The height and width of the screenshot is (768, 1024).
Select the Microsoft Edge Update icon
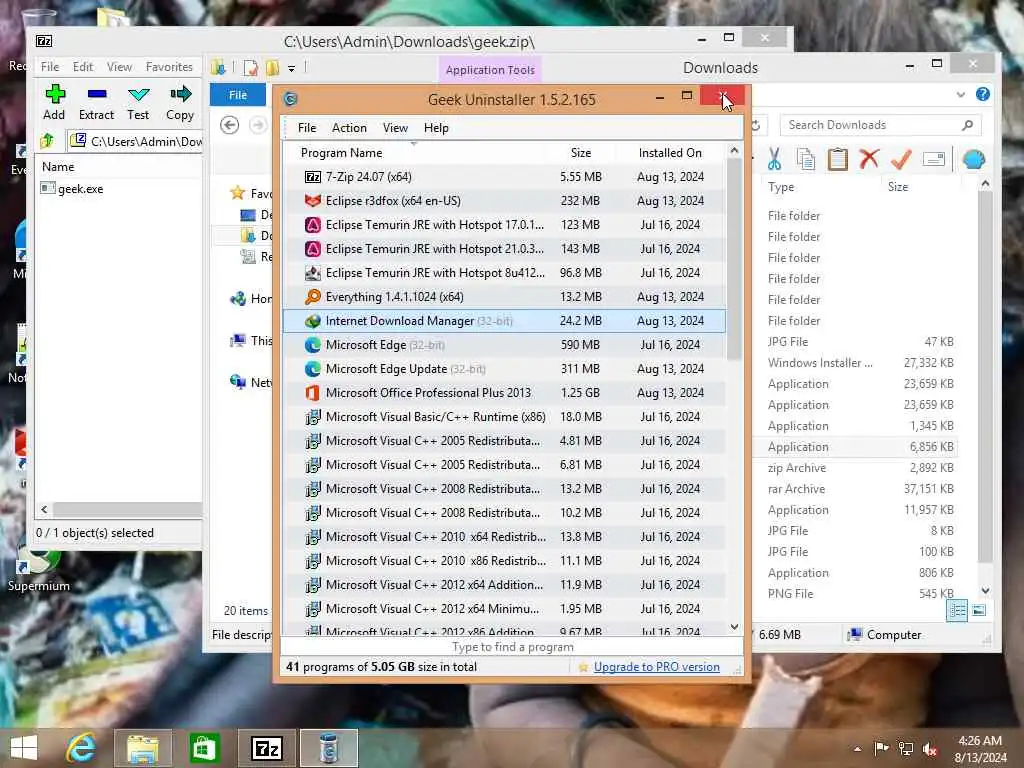[x=313, y=369]
